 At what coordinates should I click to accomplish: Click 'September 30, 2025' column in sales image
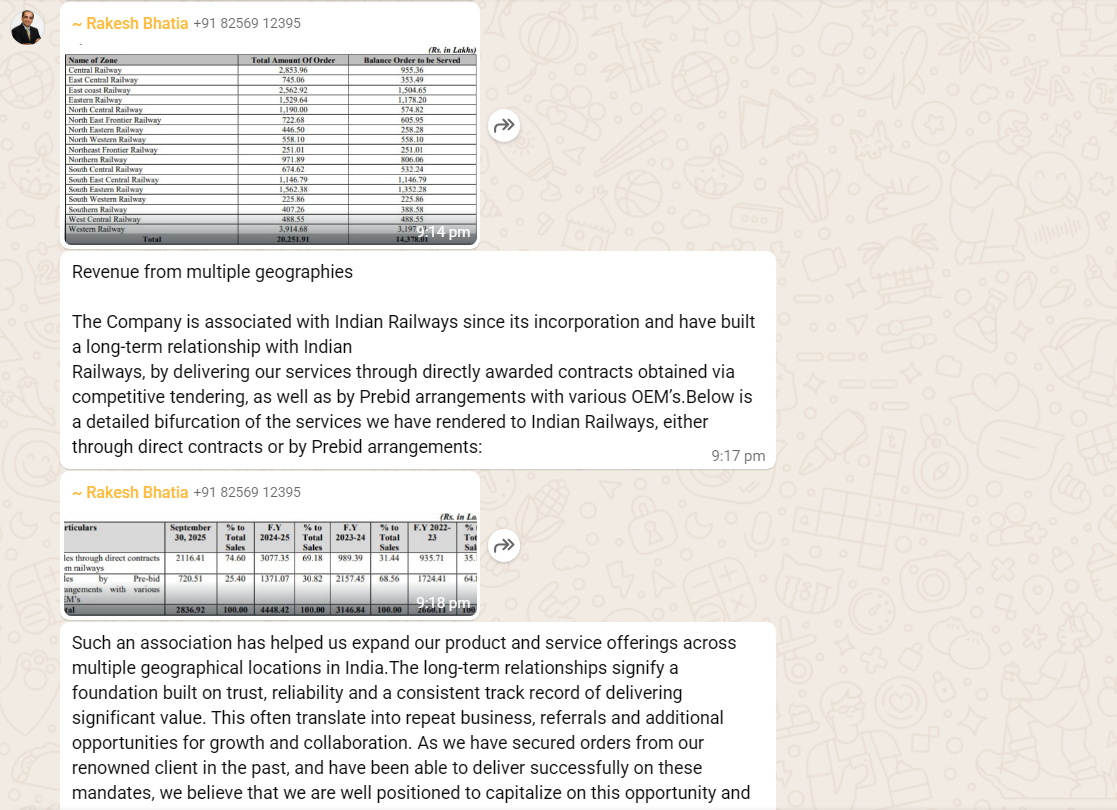[190, 532]
